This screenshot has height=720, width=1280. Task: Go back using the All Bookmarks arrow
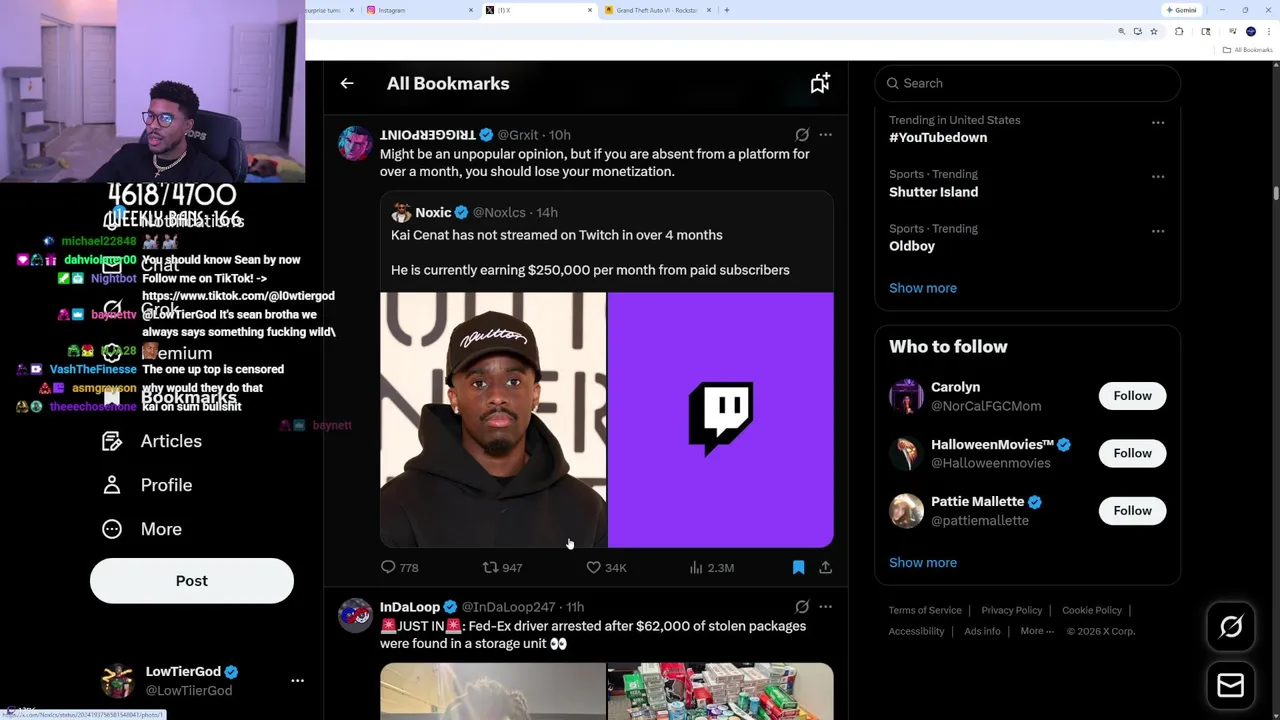[347, 84]
